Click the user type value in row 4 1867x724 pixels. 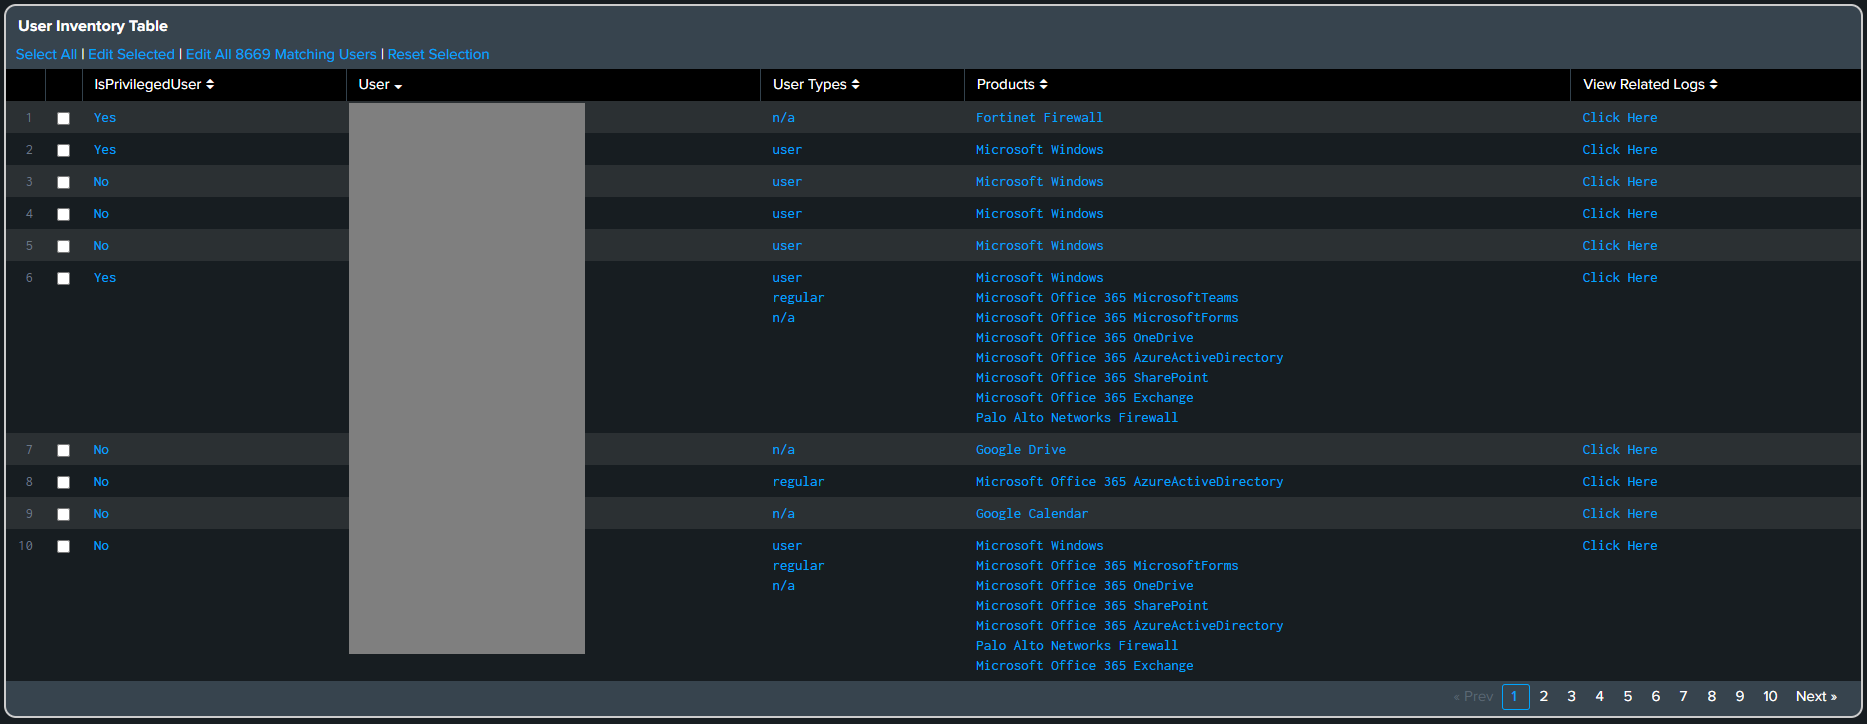(787, 214)
